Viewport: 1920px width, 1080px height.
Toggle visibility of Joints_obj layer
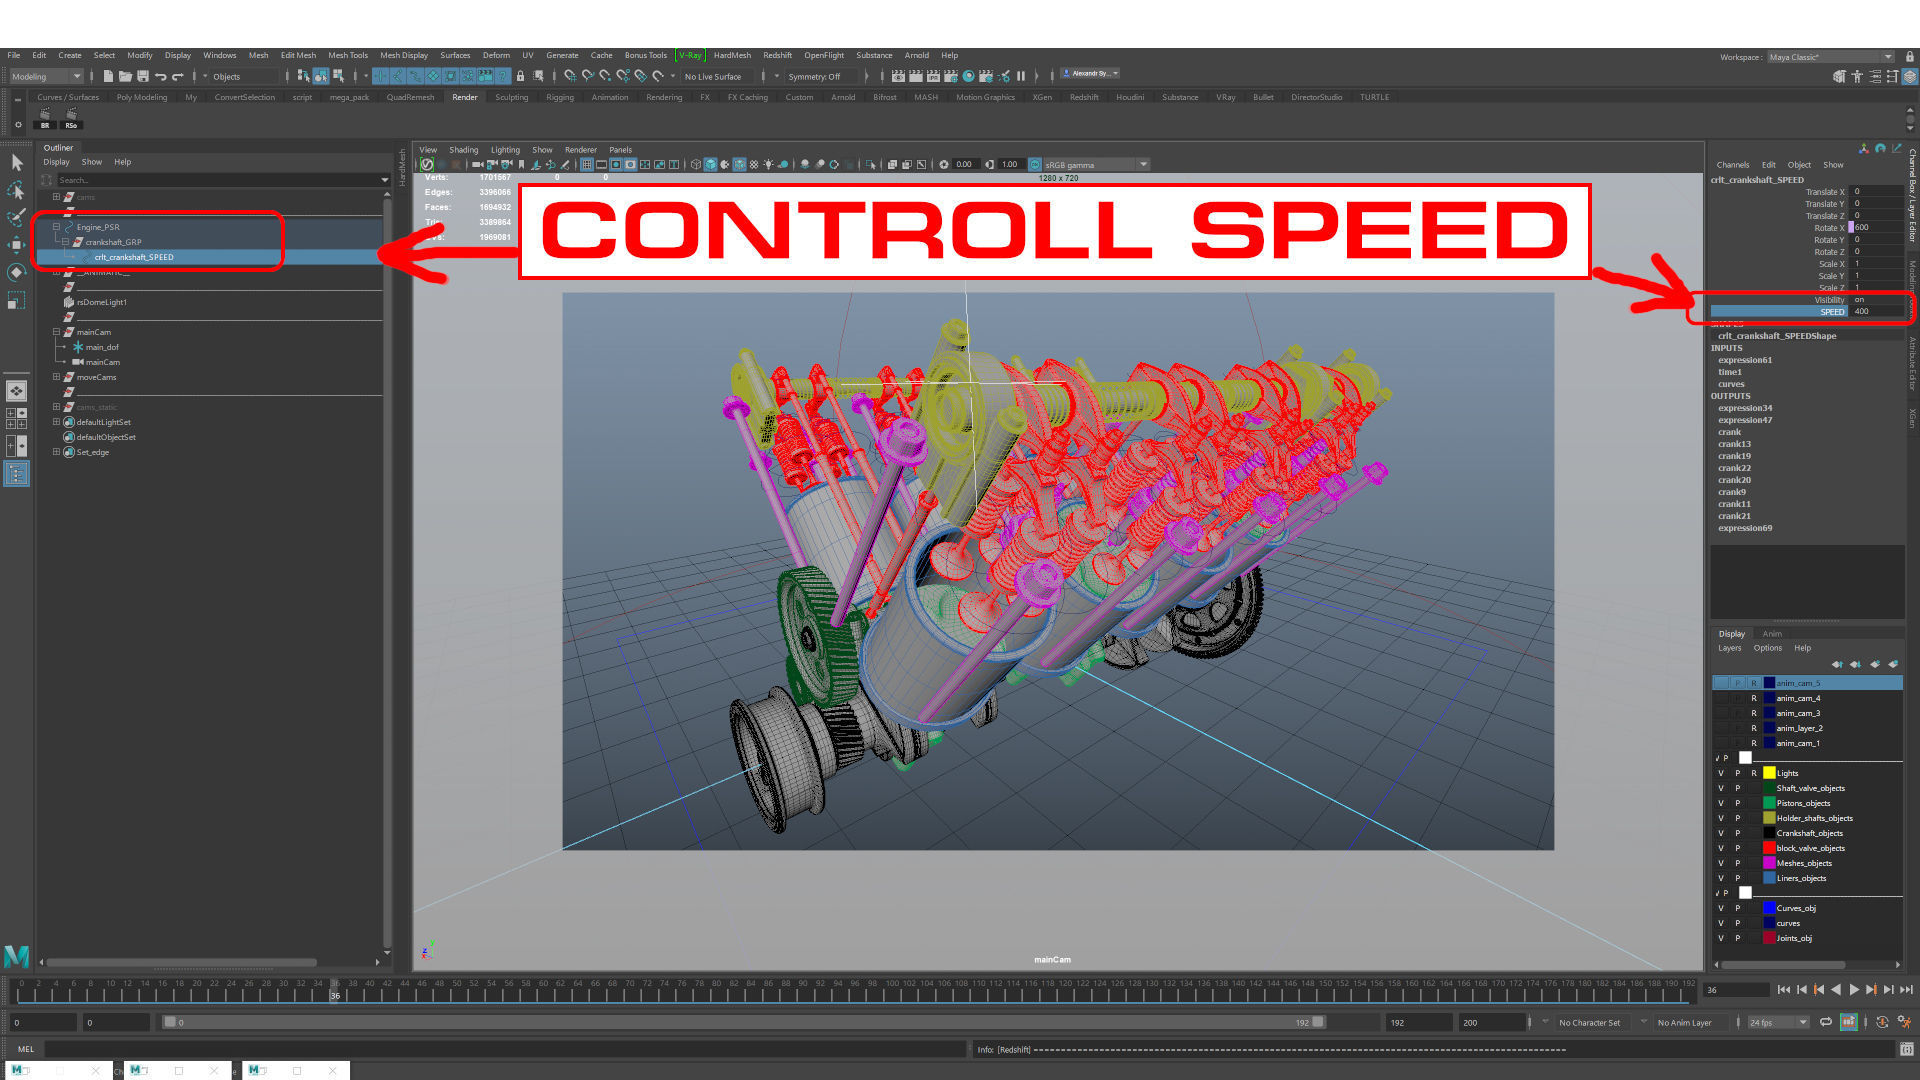(1721, 938)
